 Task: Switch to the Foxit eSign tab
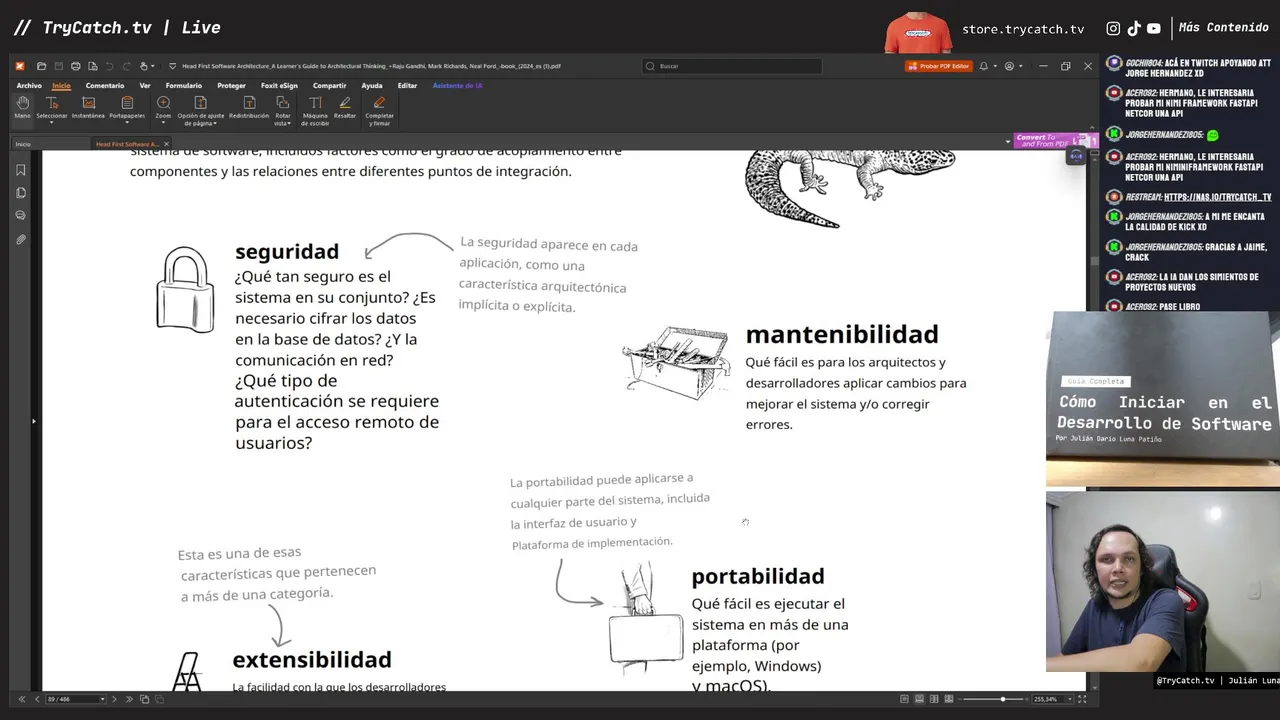279,86
